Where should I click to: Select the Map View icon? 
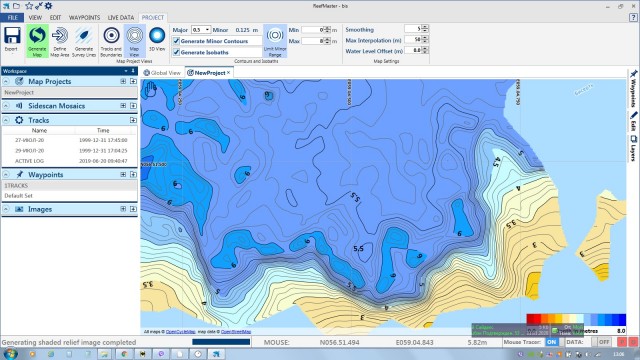[134, 36]
